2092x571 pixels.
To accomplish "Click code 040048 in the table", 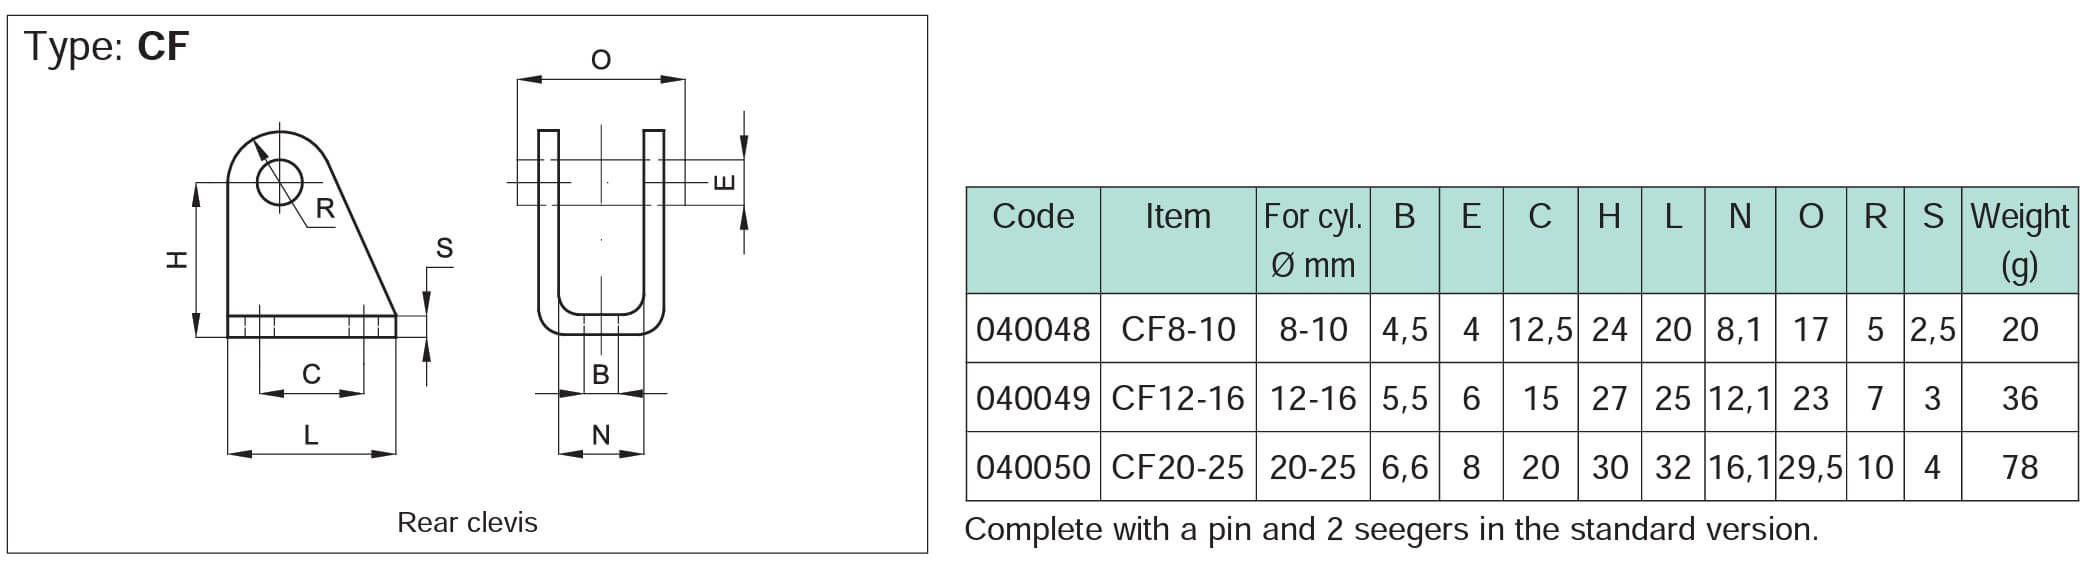I will tap(1033, 329).
